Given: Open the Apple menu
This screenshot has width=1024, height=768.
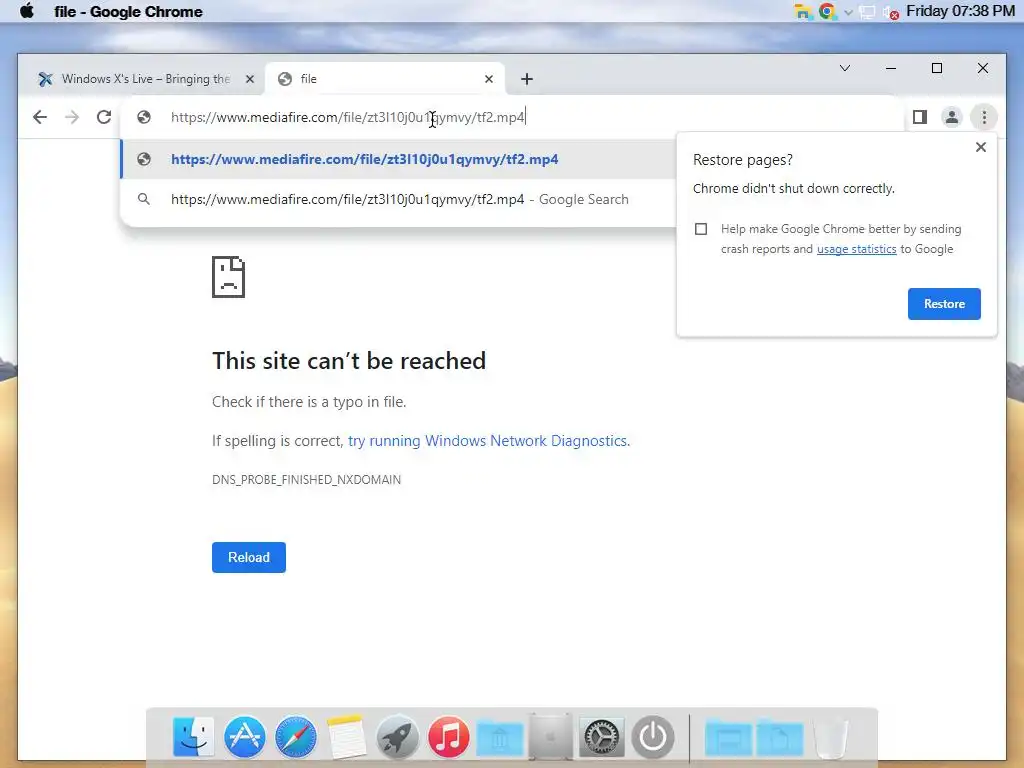Looking at the screenshot, I should click(27, 11).
